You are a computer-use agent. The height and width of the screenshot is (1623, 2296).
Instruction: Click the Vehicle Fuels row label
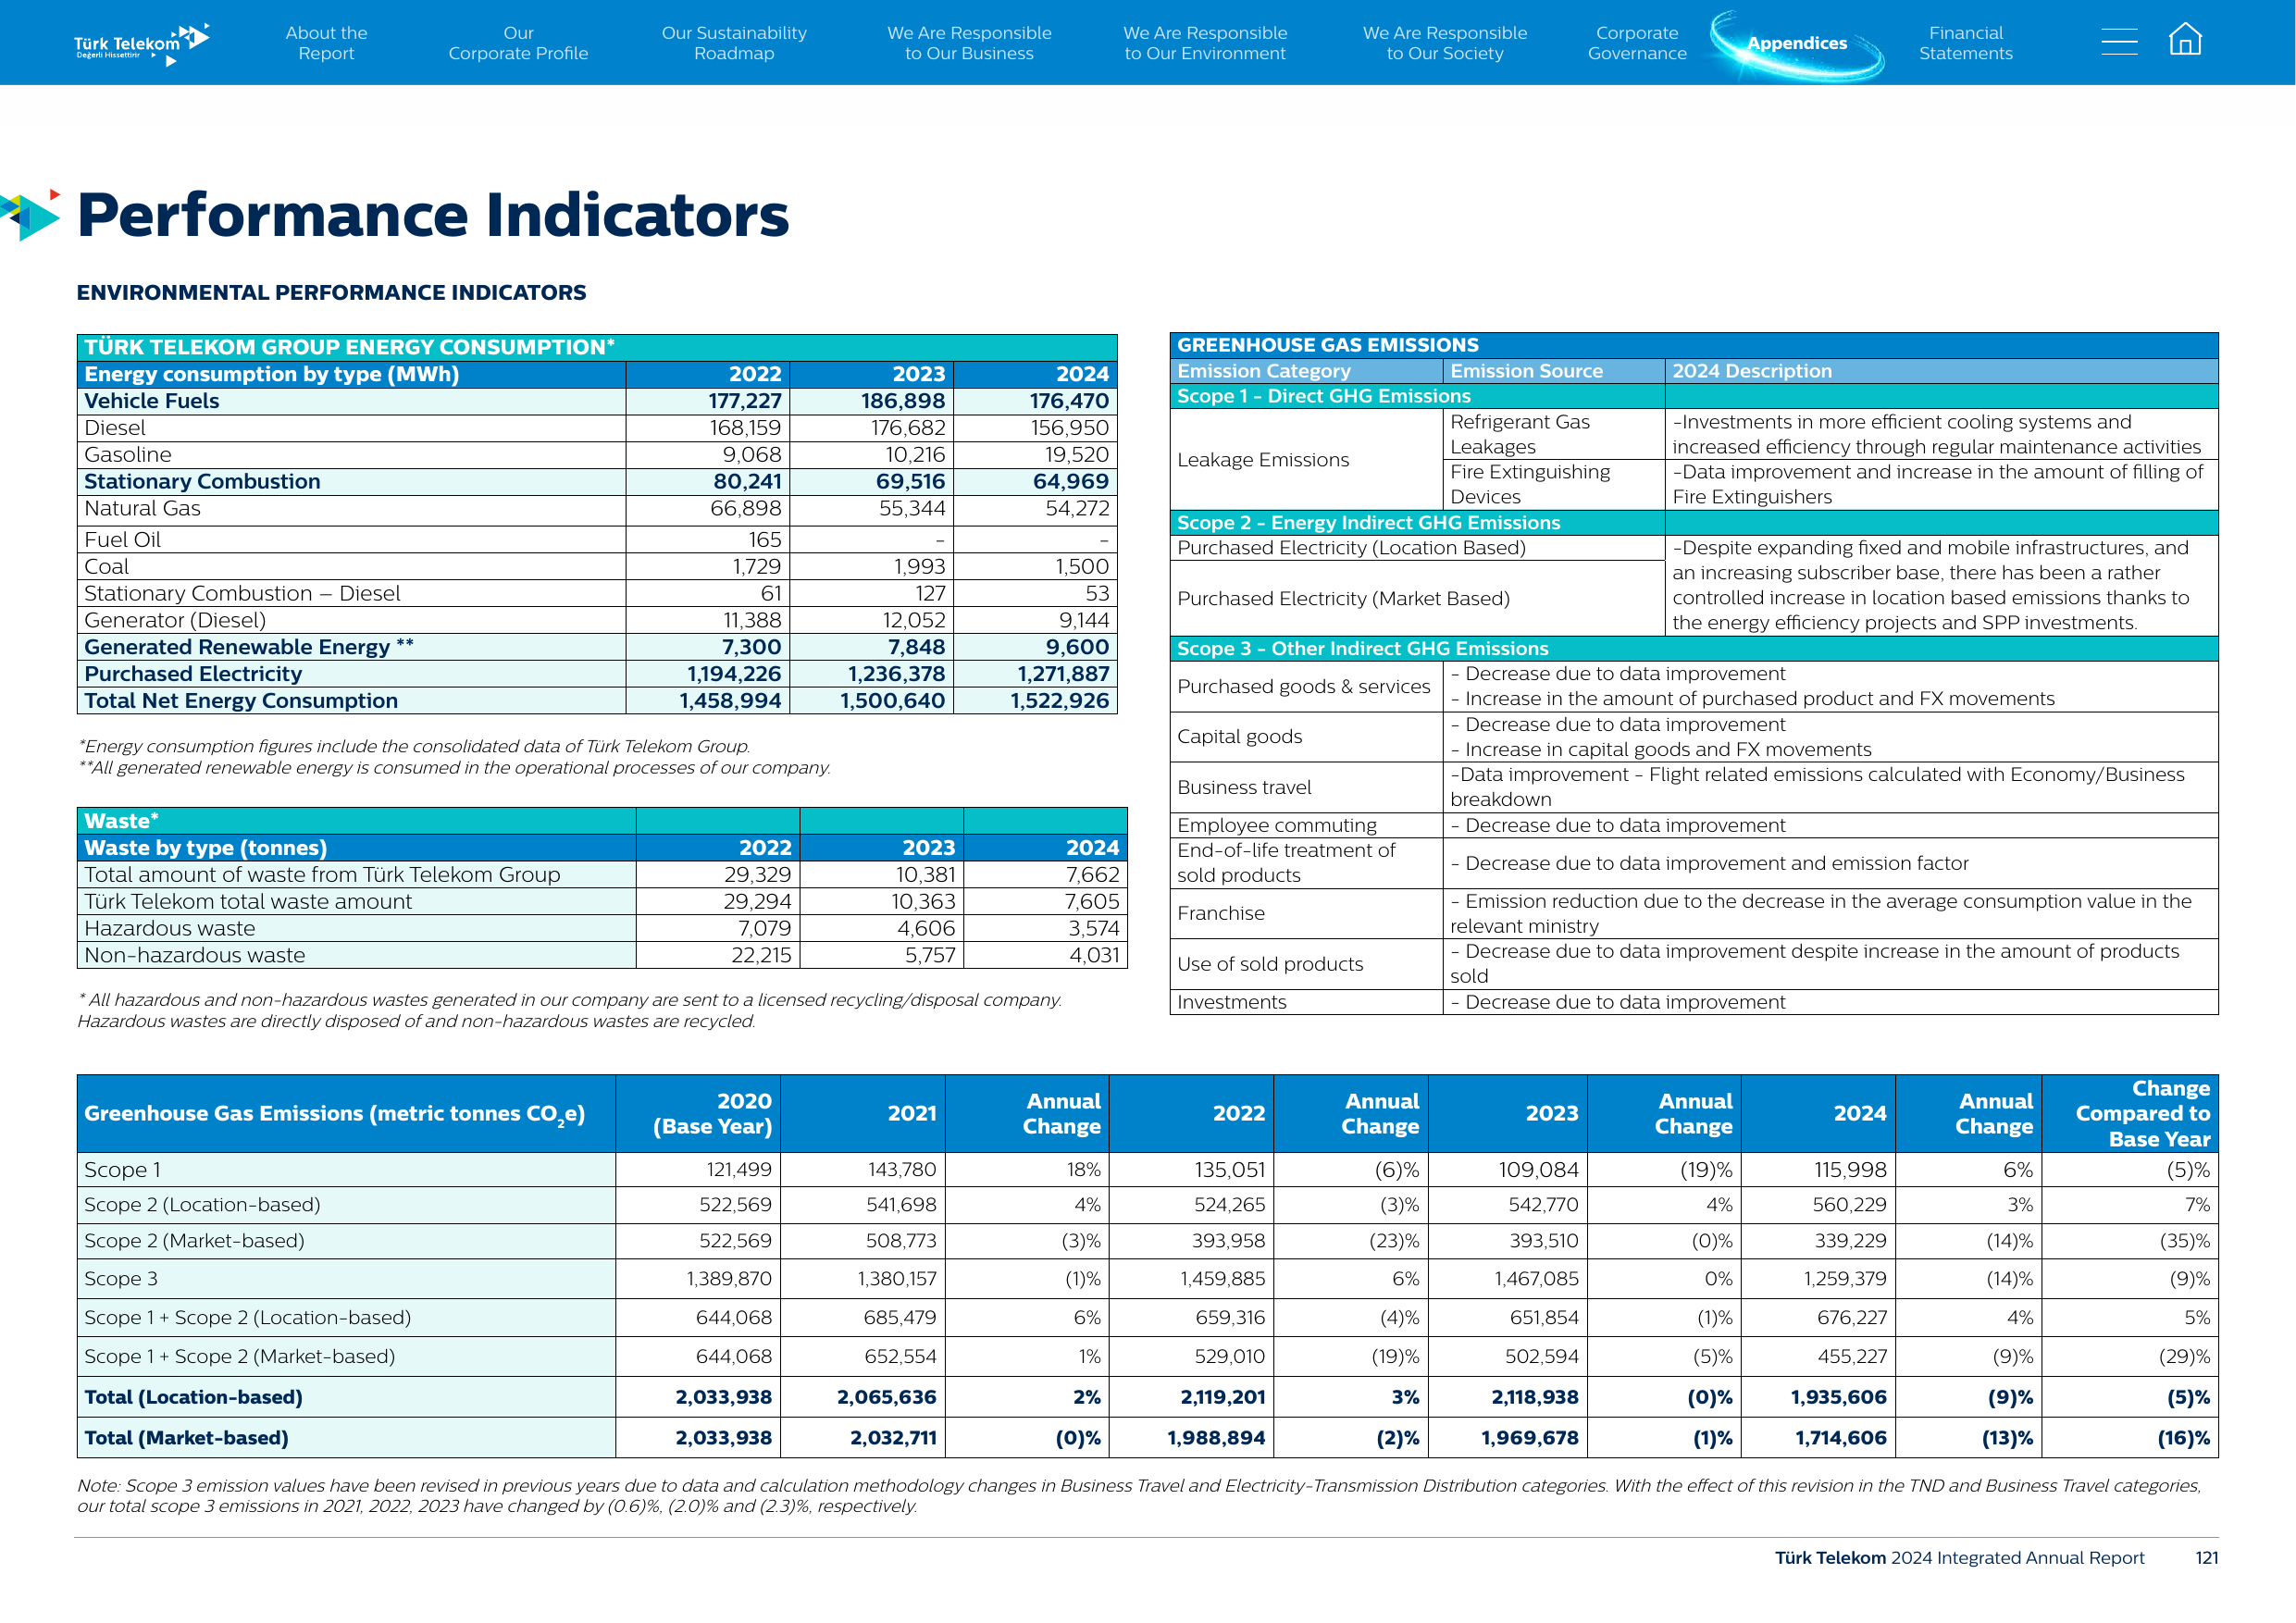coord(152,401)
